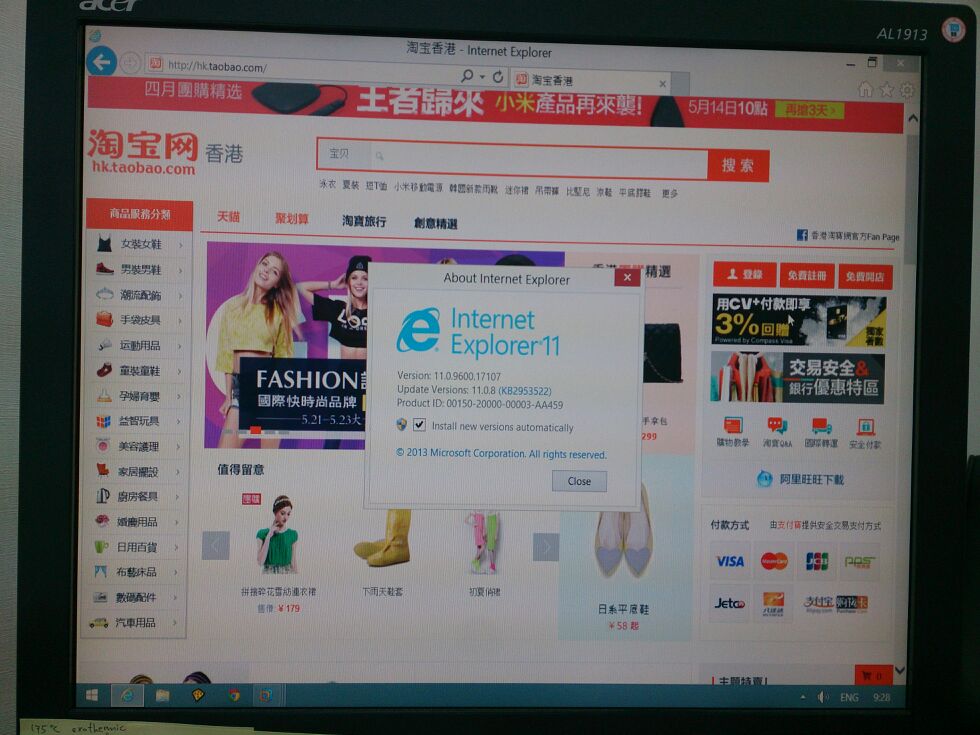Click the search magnifier in the address bar
Screen dimensions: 980x735
coord(467,76)
